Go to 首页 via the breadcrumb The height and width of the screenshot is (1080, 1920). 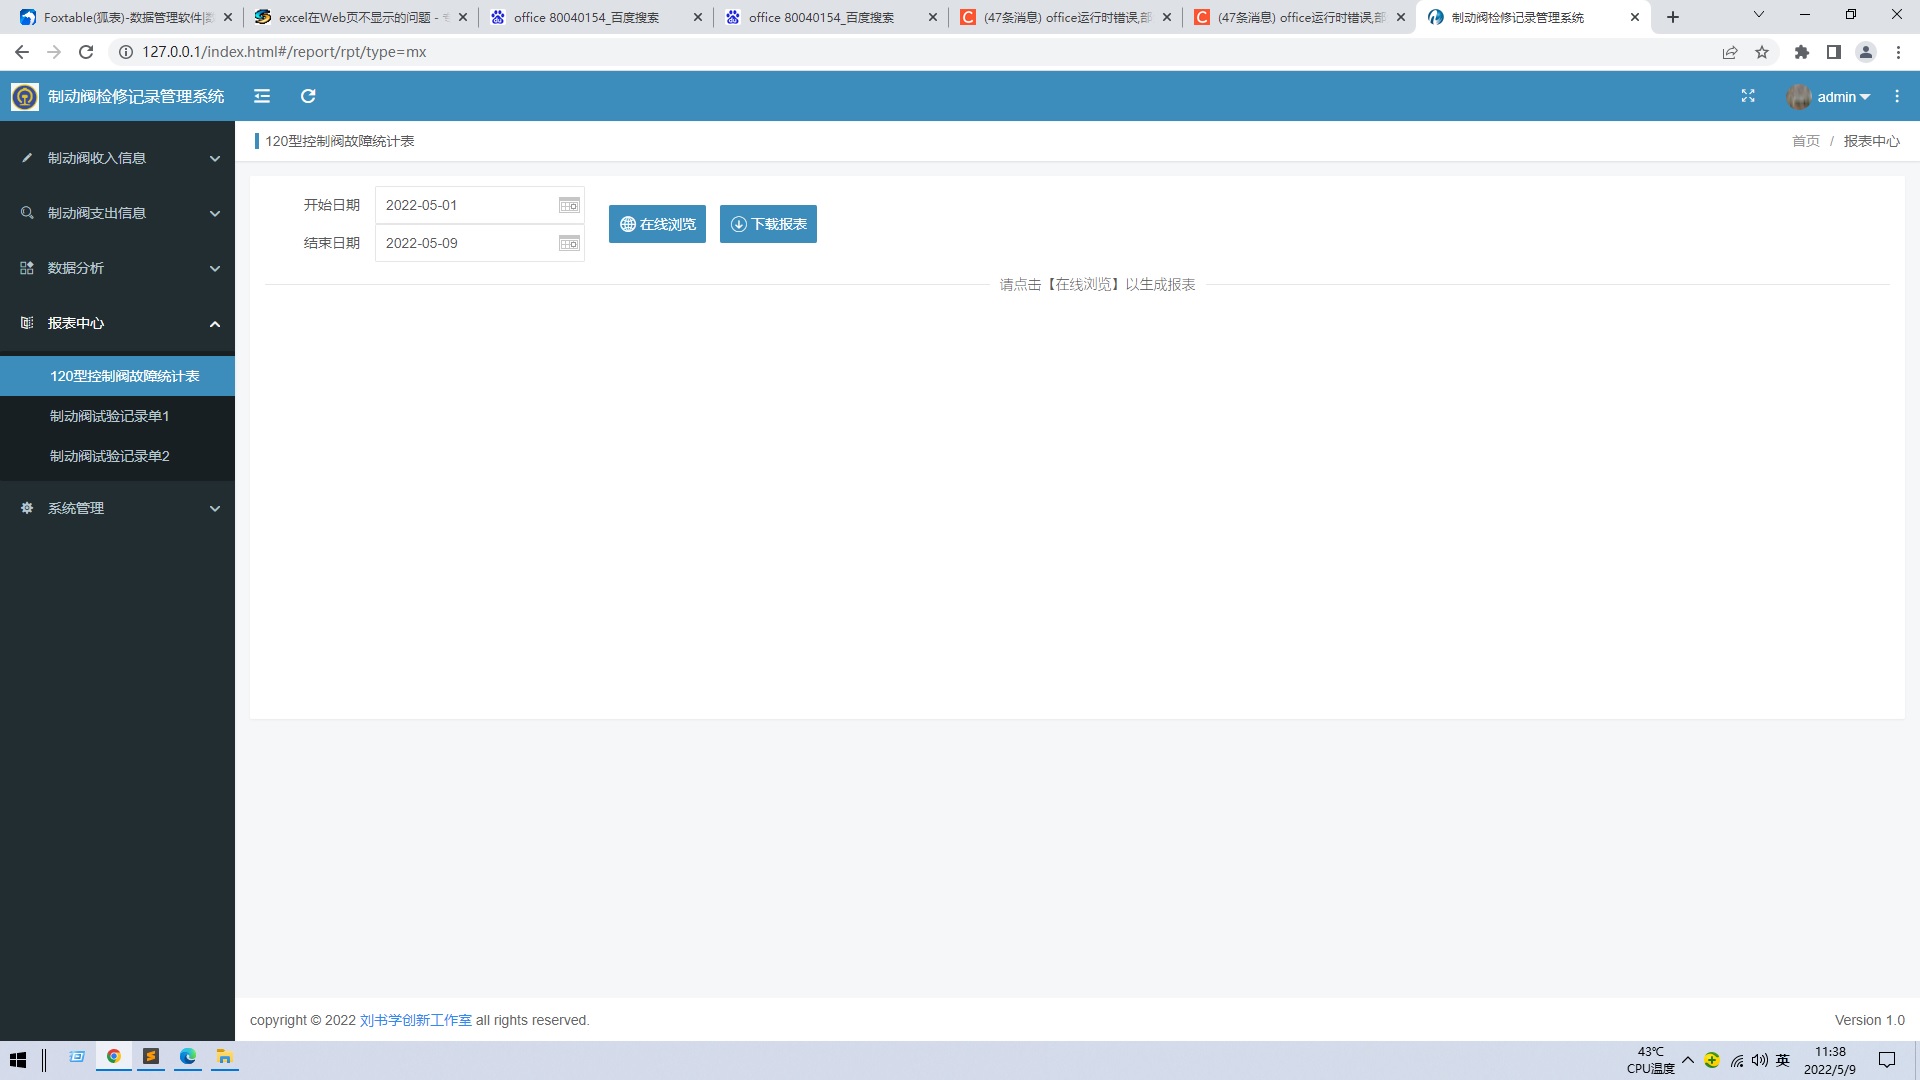click(1806, 141)
